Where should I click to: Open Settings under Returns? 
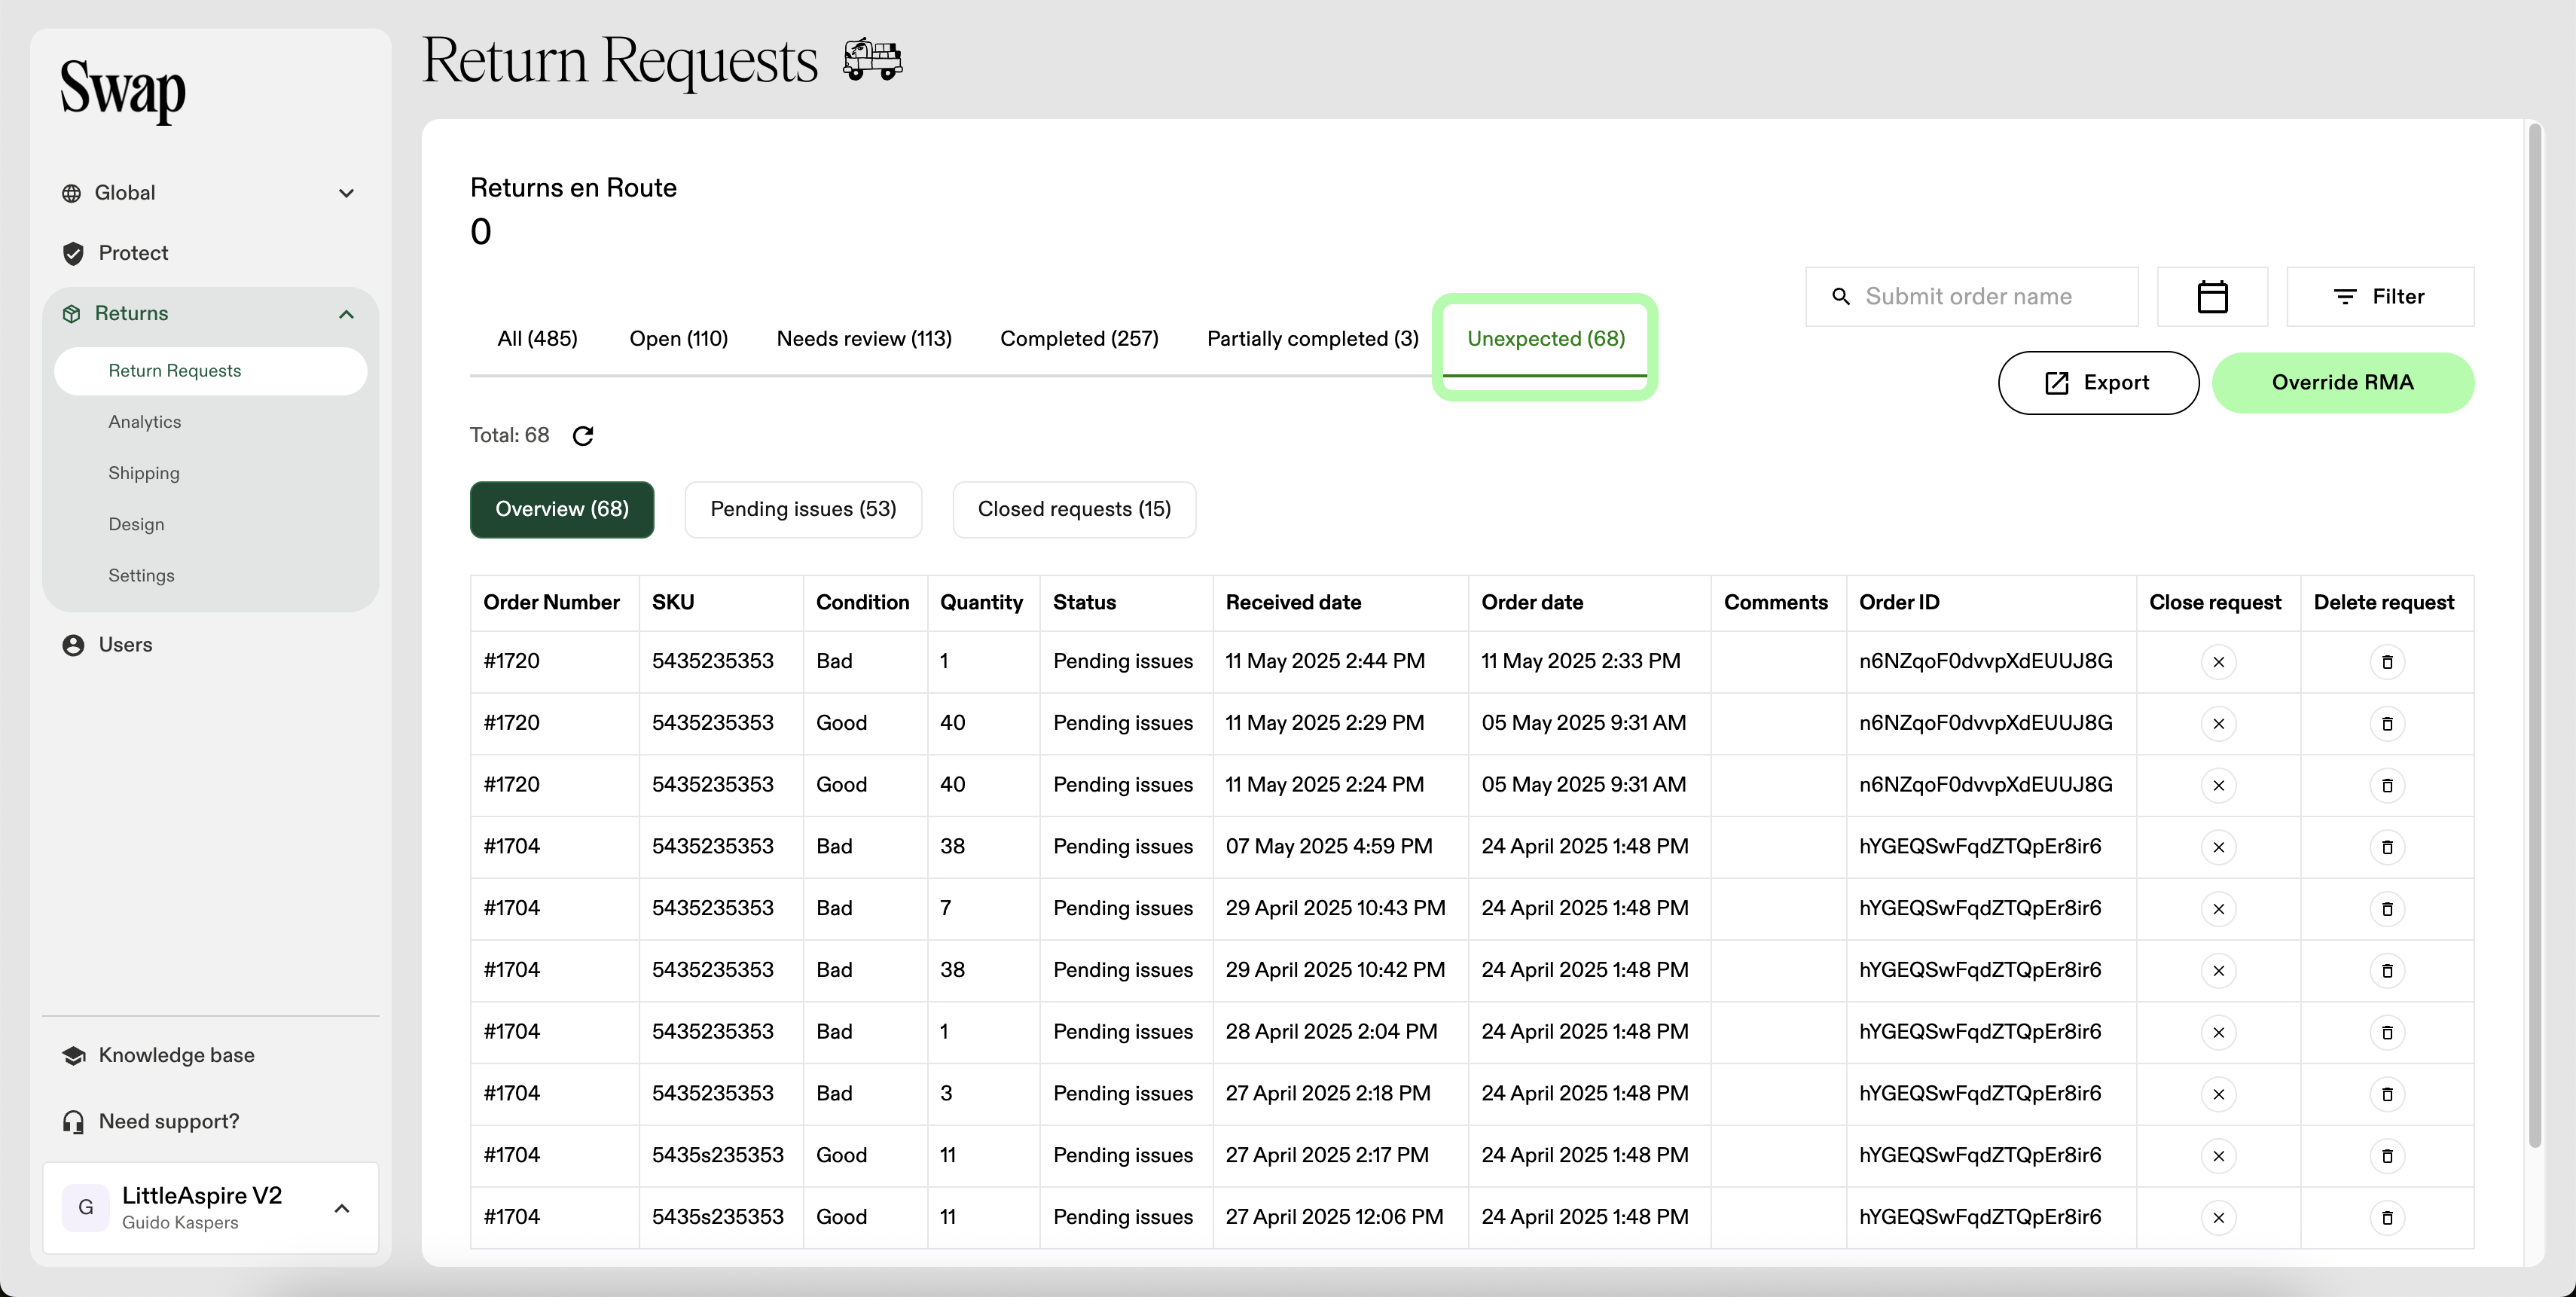(x=141, y=575)
